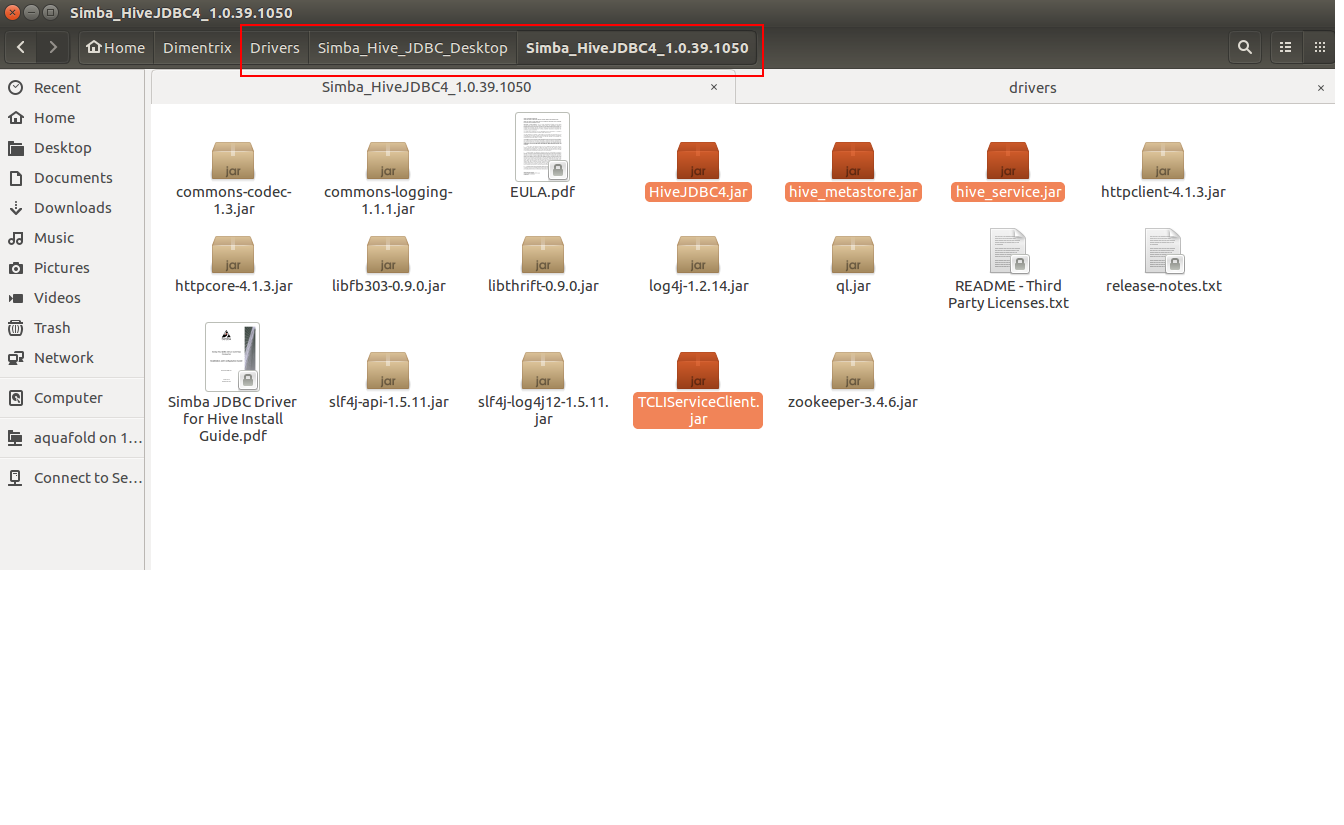1344x825 pixels.
Task: Select the slf4j-api-1.5.11.jar file icon
Action: (x=388, y=370)
